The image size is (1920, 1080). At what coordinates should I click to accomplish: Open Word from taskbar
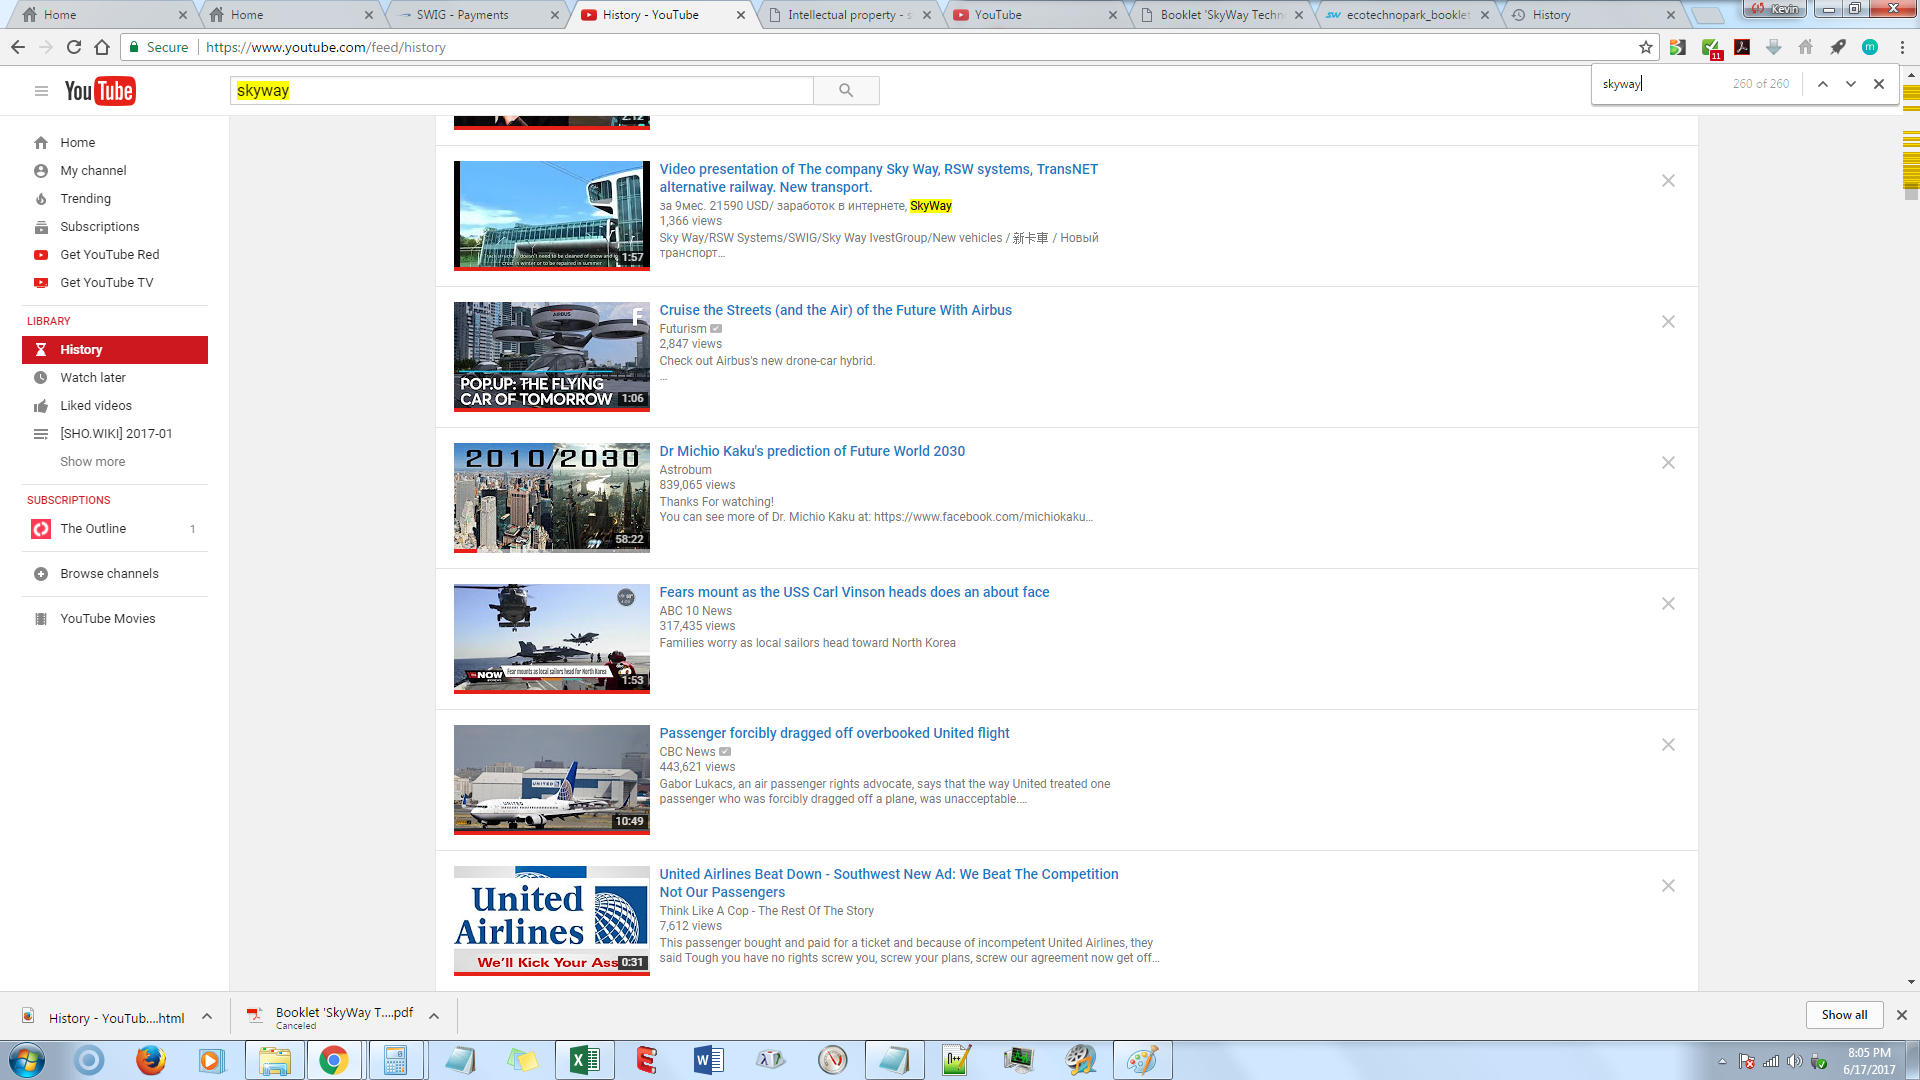click(708, 1060)
